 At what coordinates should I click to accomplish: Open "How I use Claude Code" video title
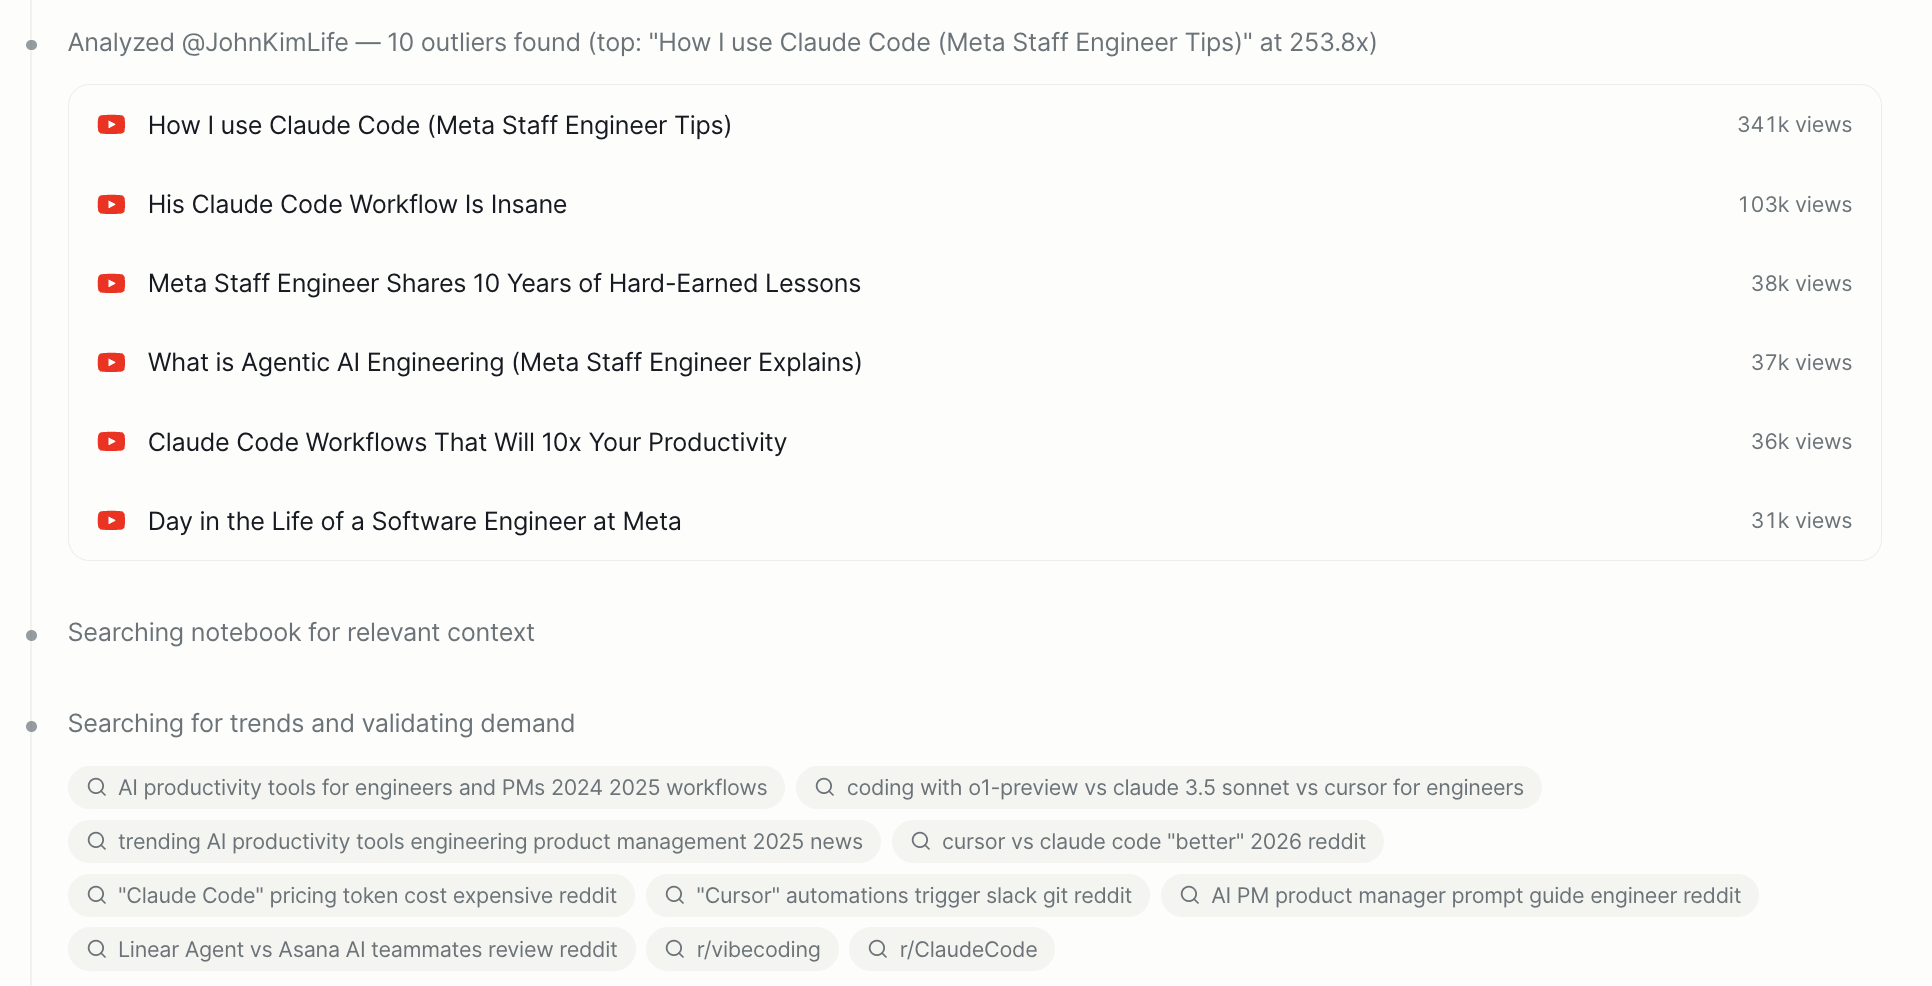pyautogui.click(x=439, y=125)
